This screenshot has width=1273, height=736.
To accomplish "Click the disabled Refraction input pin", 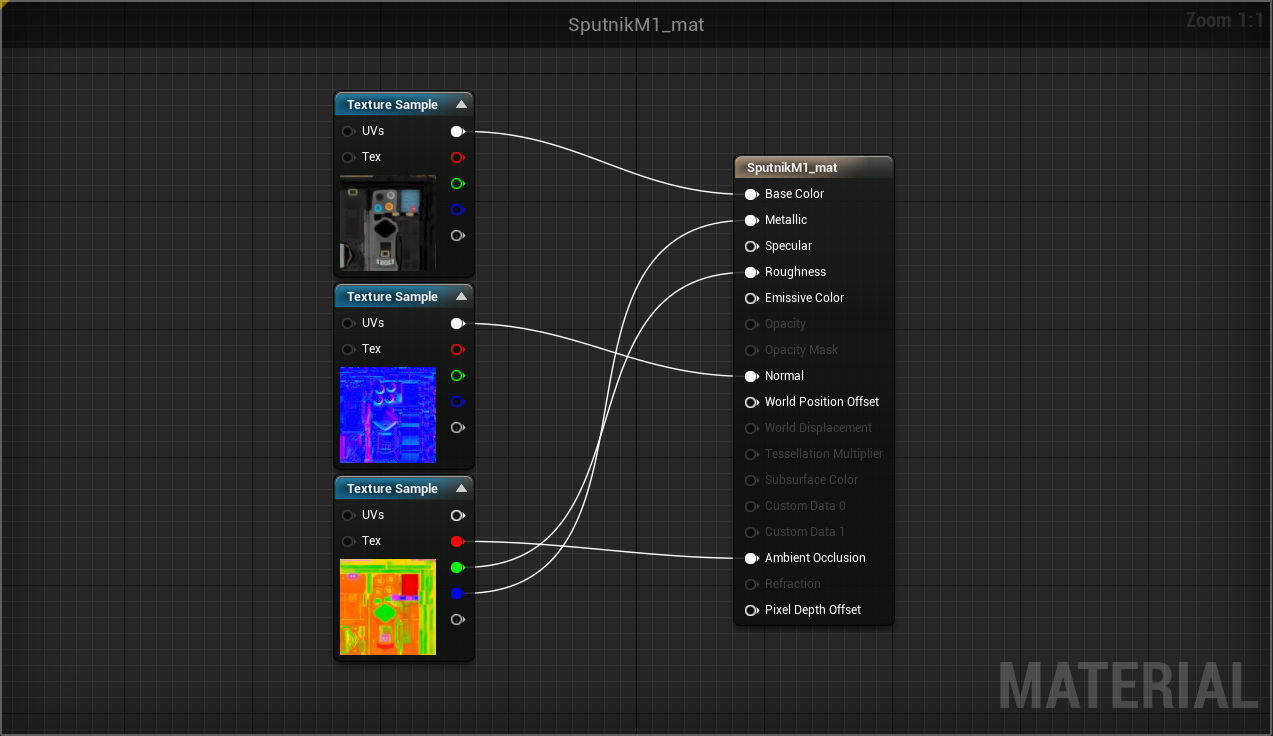I will [751, 584].
